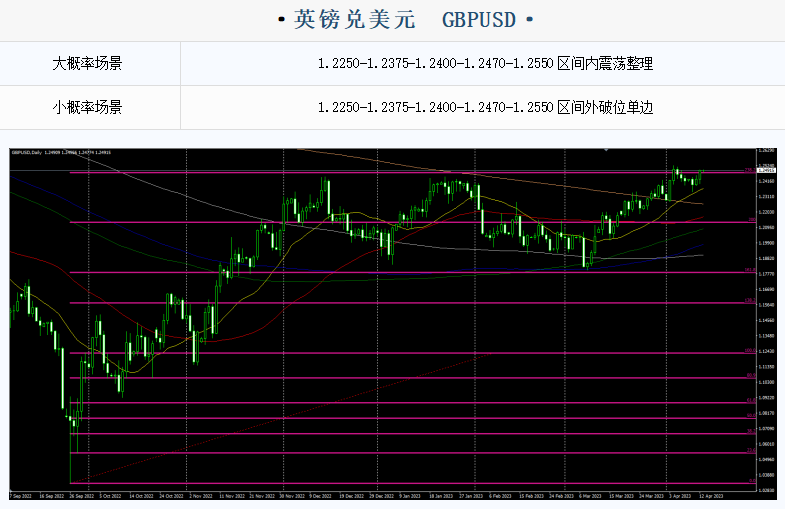785x509 pixels.
Task: Select the 小概率场景 row label
Action: (x=88, y=107)
